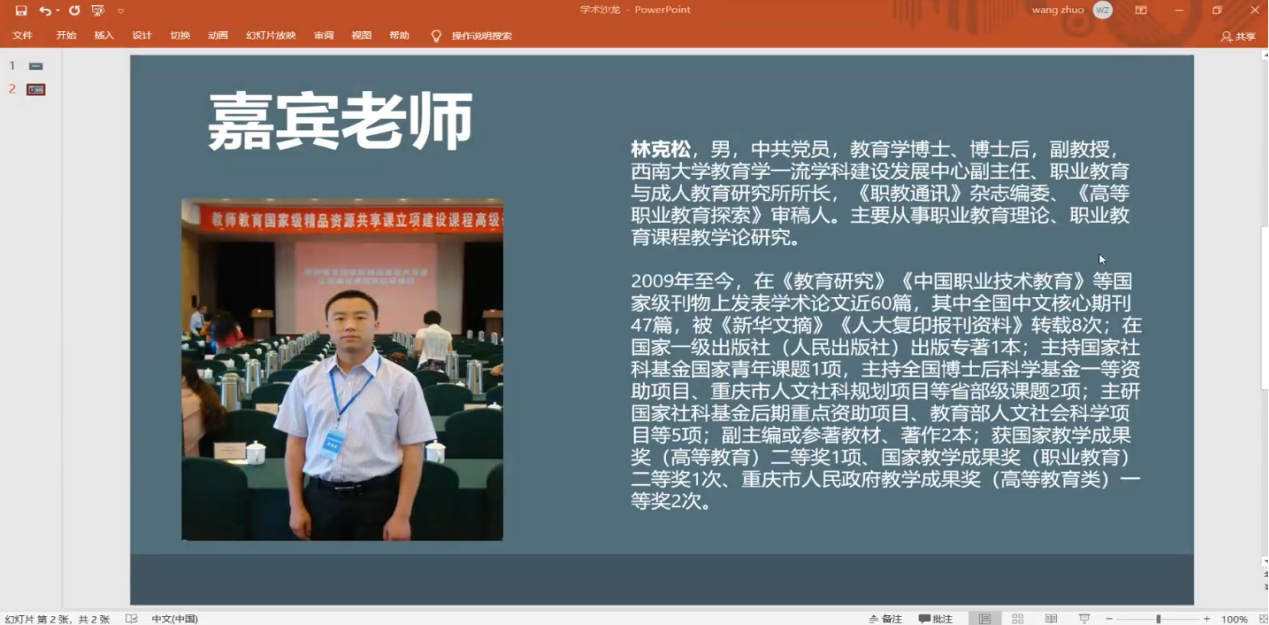Click the WZ account avatar
Screen dimensions: 1269x625
(1105, 8)
